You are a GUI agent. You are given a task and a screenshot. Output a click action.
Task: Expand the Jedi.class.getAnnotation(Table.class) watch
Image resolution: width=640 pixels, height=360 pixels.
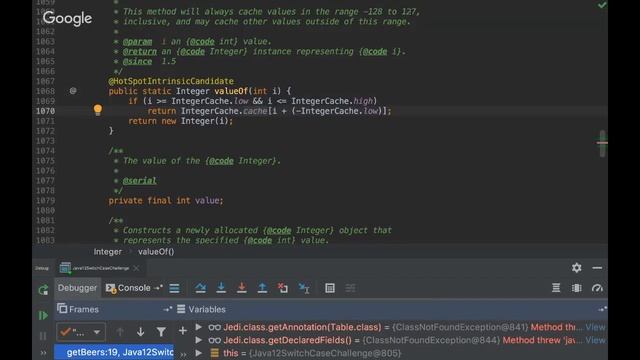199,327
